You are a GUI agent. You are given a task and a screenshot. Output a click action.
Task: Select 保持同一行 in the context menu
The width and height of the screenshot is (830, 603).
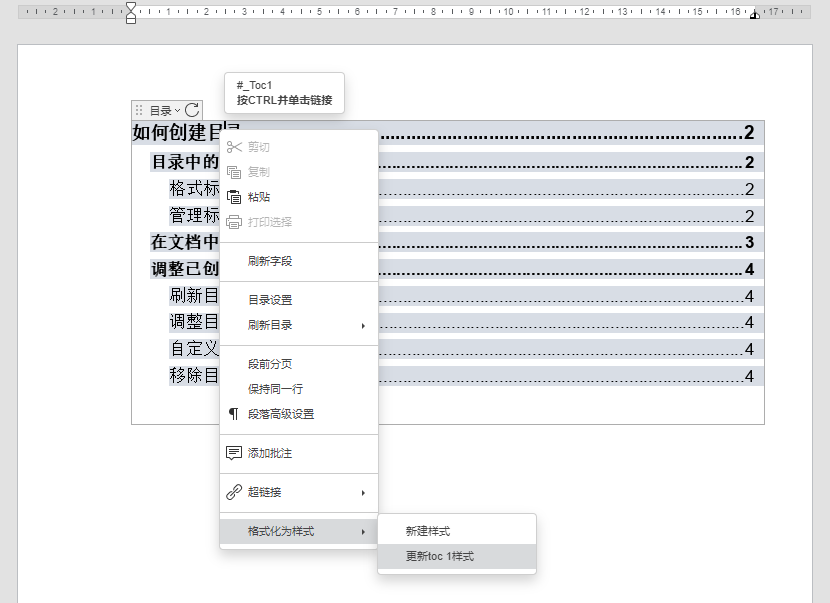[x=299, y=389]
